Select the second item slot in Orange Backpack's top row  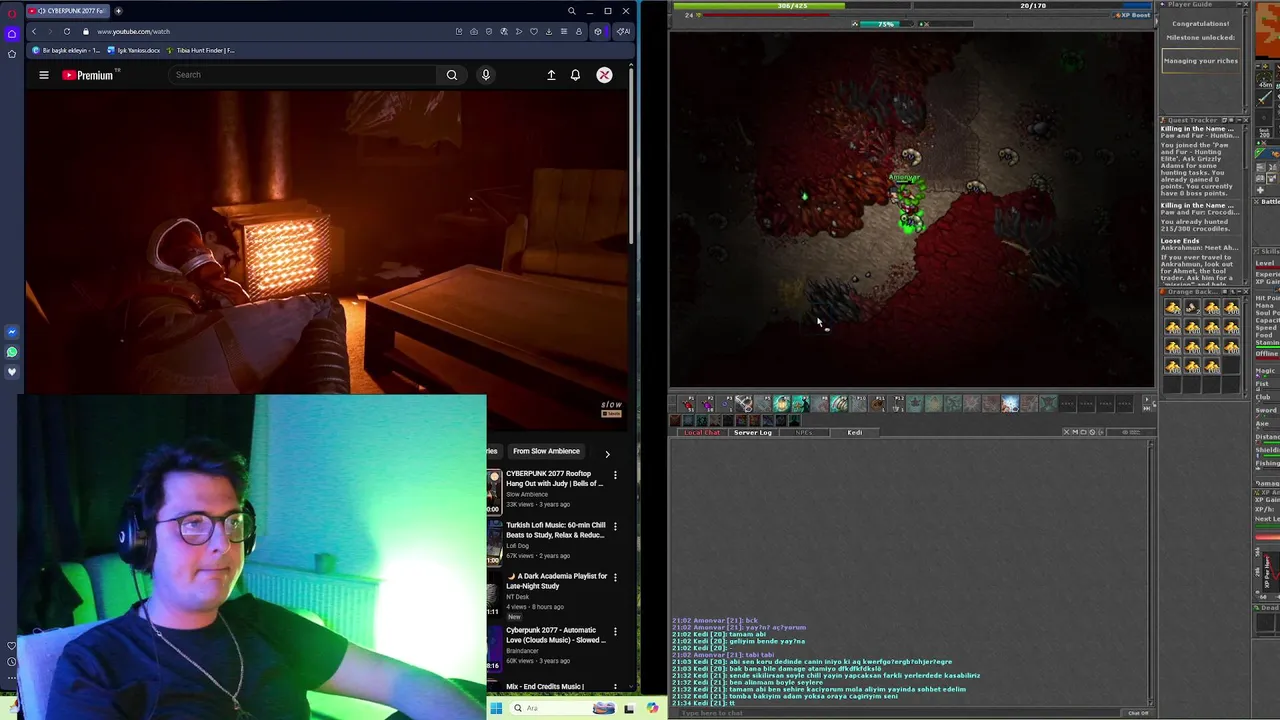[x=1192, y=308]
